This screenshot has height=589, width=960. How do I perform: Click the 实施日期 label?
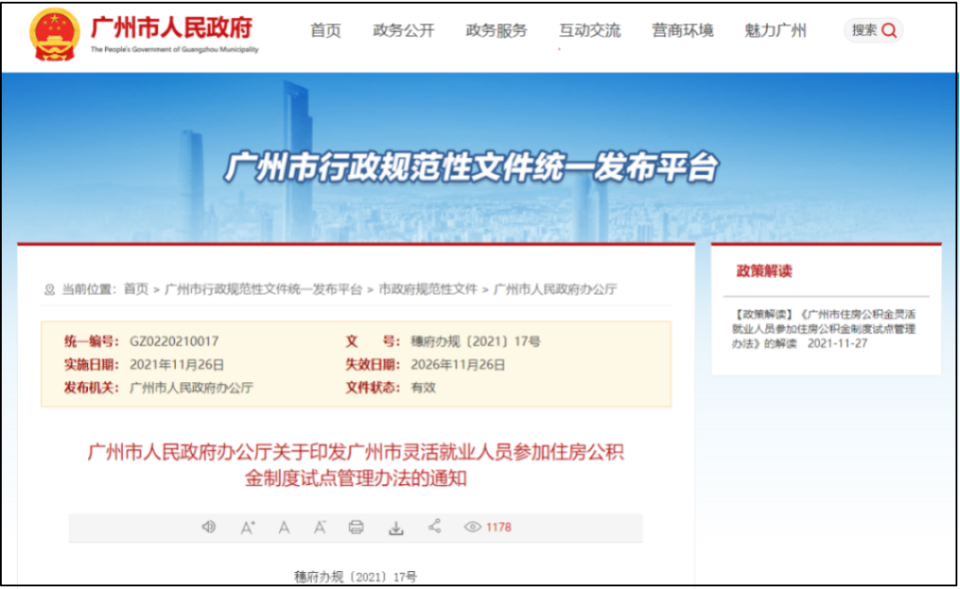tap(91, 365)
